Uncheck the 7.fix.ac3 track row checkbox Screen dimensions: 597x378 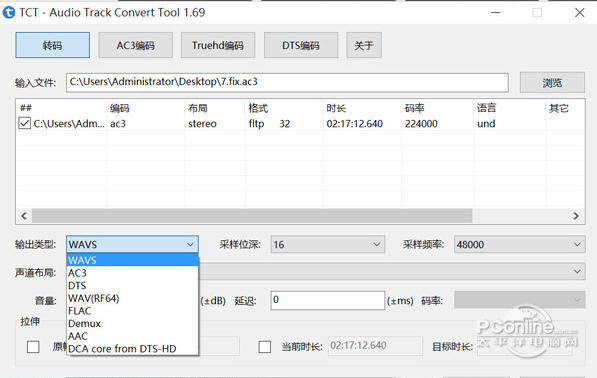click(x=24, y=123)
